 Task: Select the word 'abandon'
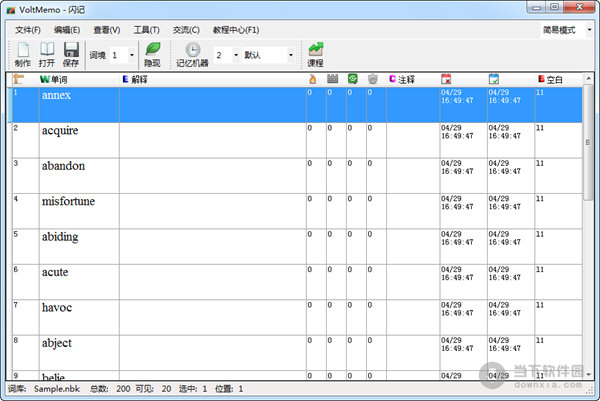(63, 166)
